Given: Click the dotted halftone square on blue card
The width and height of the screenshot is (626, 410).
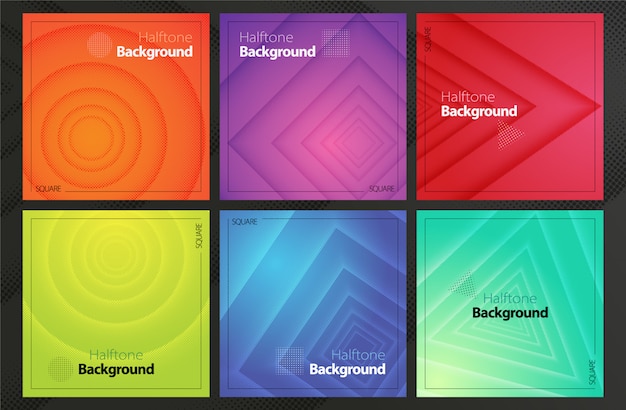Looking at the screenshot, I should [290, 361].
